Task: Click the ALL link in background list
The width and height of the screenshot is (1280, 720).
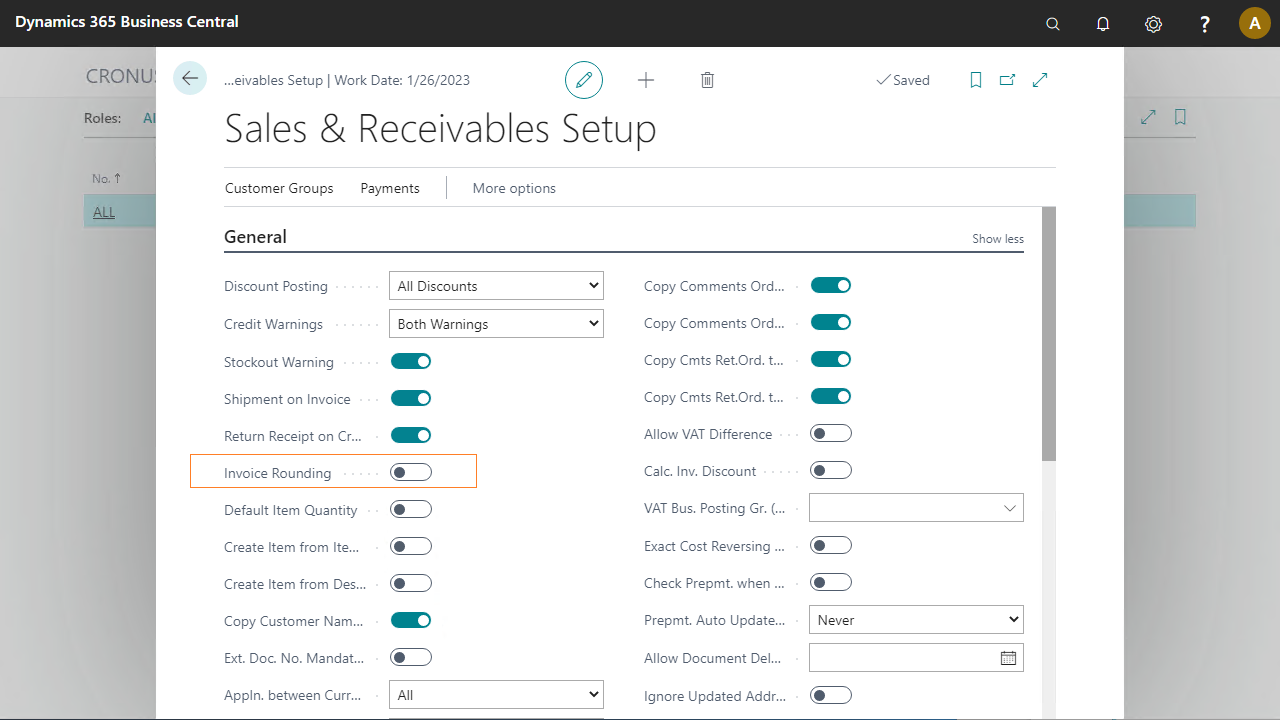Action: pos(104,212)
